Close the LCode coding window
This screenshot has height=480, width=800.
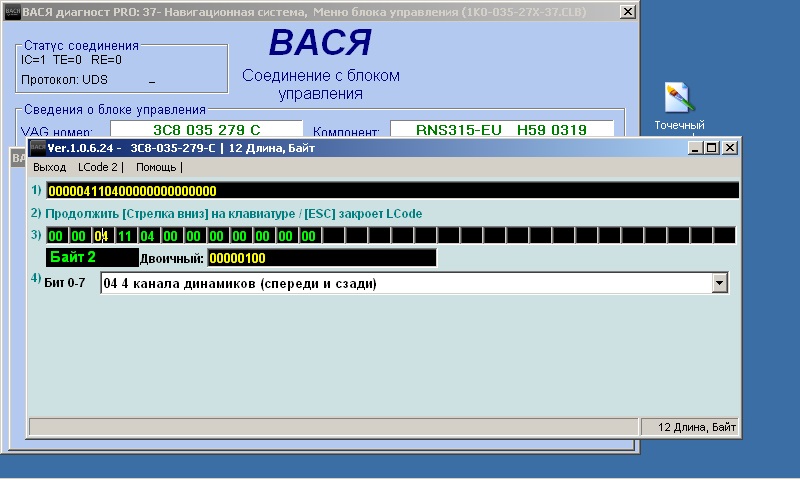point(729,148)
